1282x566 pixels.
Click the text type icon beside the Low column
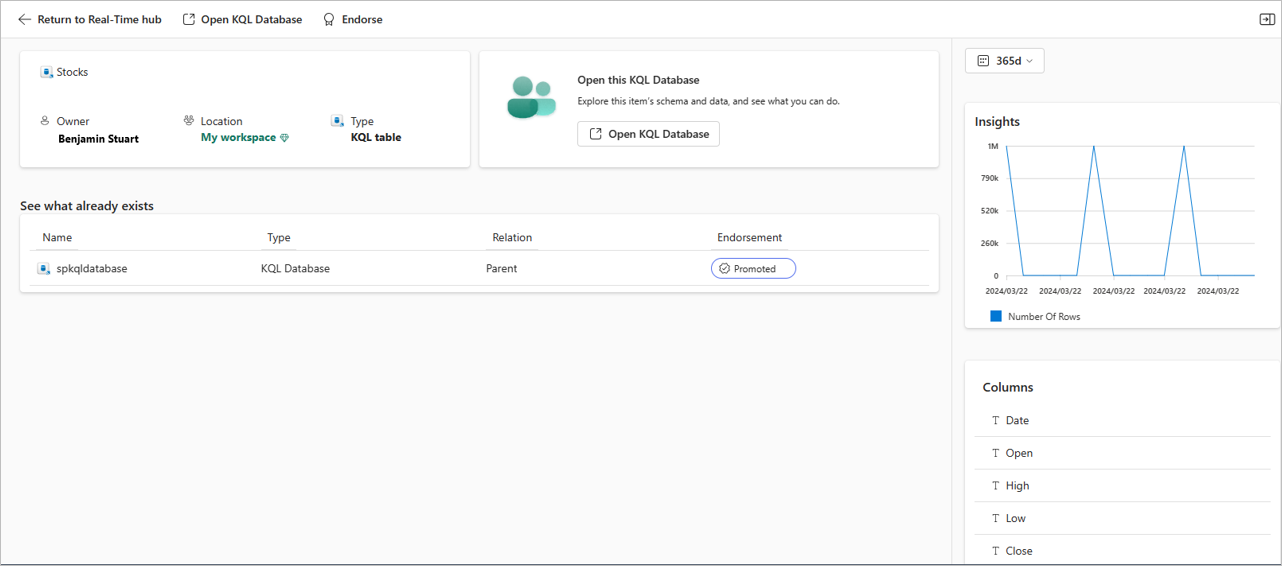pyautogui.click(x=995, y=518)
